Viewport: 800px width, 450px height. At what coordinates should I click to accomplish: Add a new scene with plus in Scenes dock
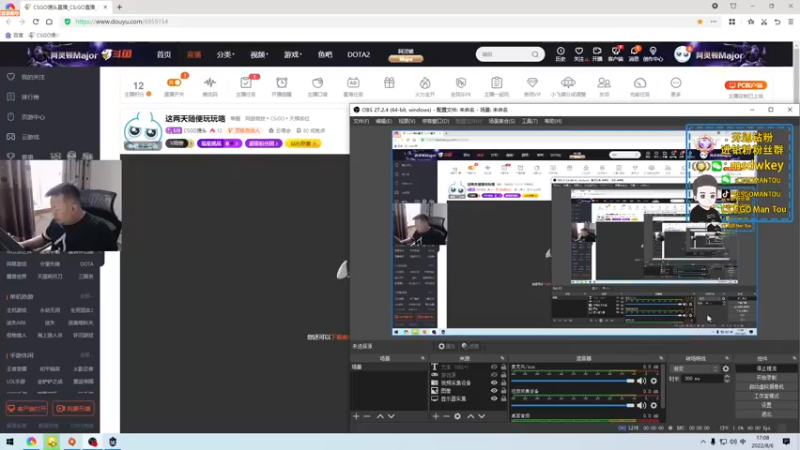click(x=356, y=416)
